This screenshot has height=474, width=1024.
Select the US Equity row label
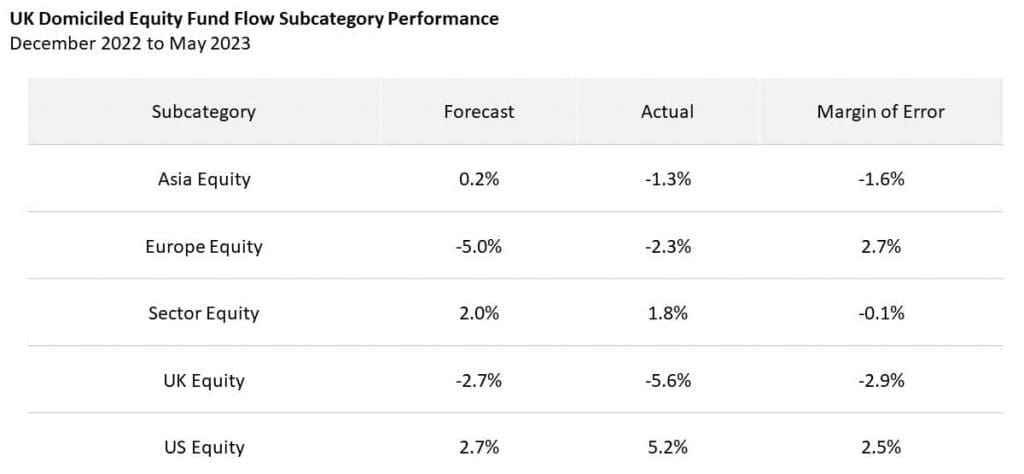(x=204, y=447)
